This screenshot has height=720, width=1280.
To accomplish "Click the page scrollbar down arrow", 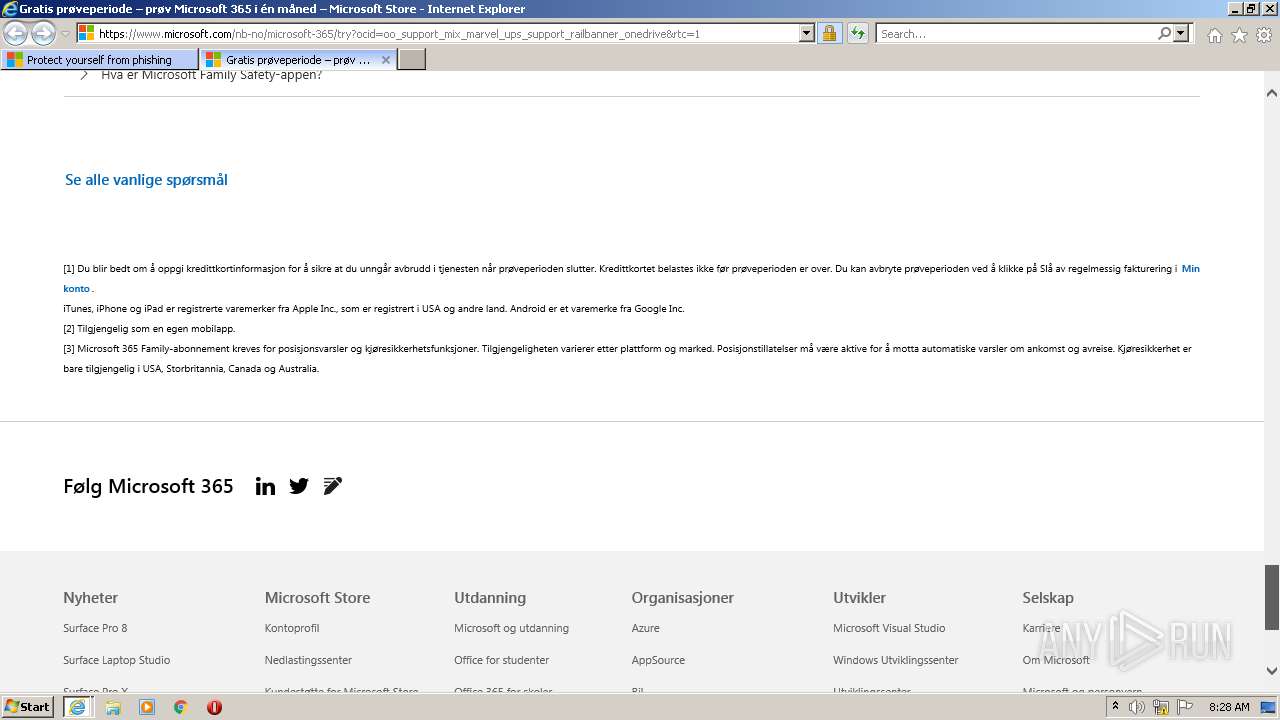I will point(1272,671).
